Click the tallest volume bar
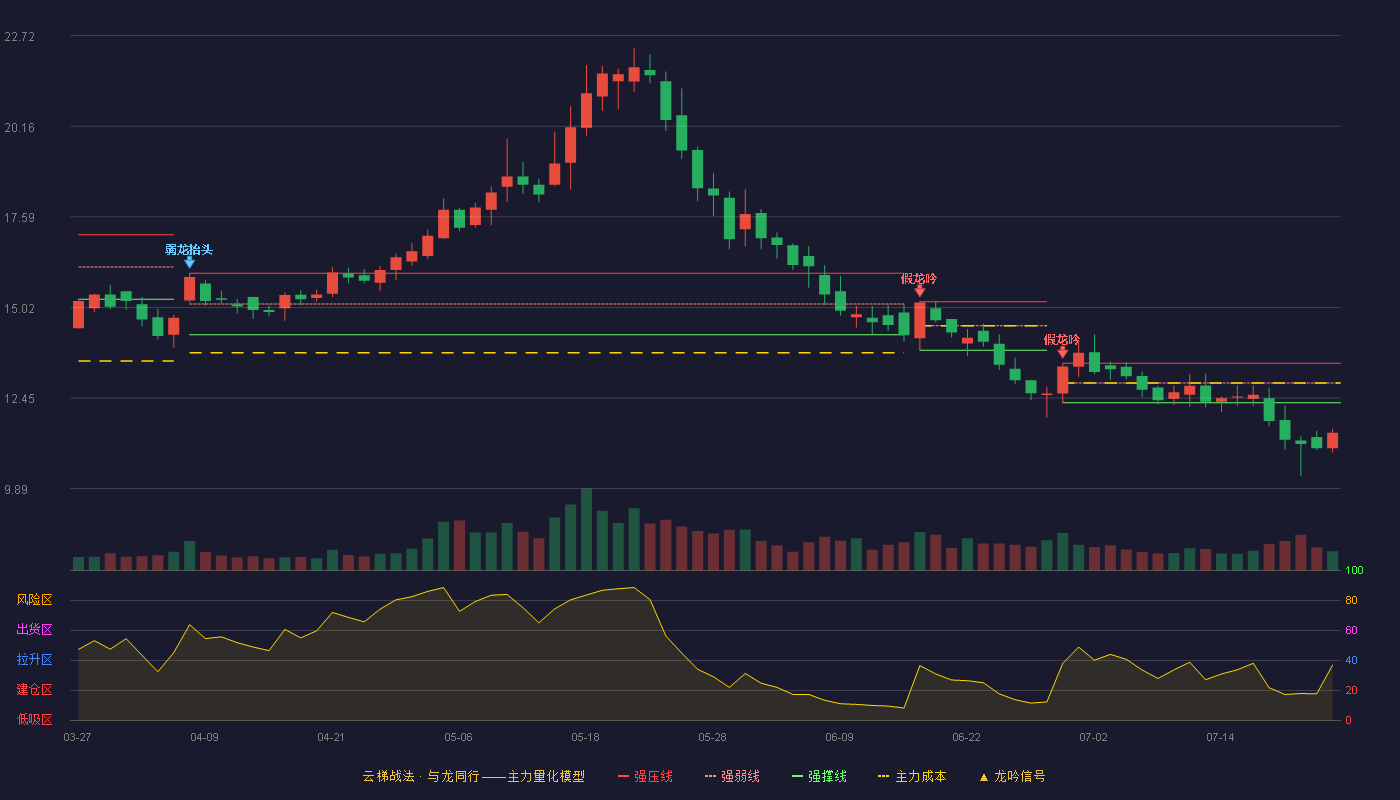The height and width of the screenshot is (800, 1400). [x=586, y=529]
